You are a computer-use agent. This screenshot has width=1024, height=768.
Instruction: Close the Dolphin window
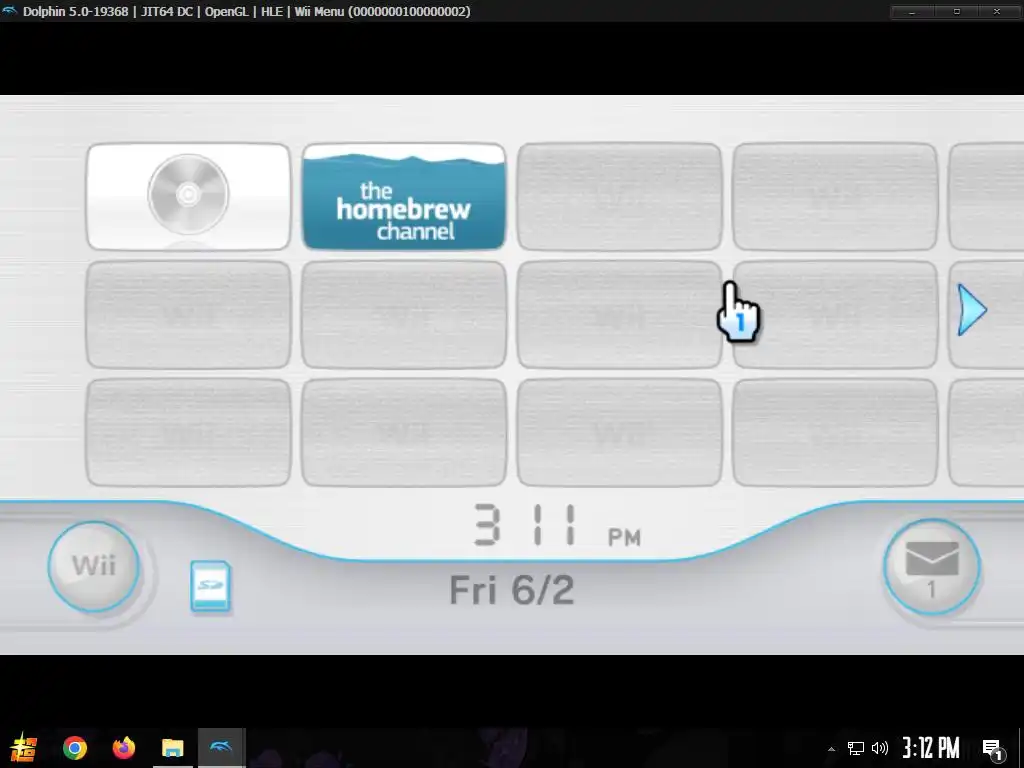click(997, 12)
